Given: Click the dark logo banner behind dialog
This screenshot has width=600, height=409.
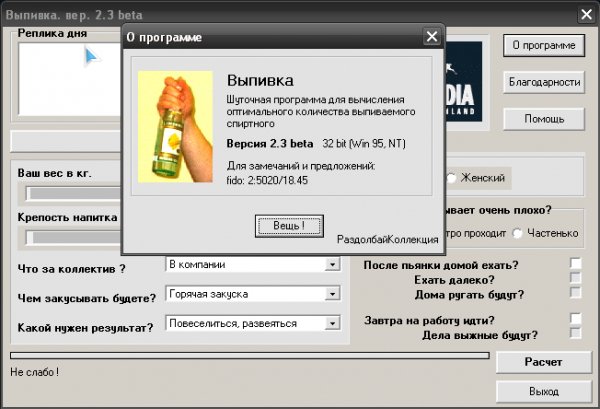Looking at the screenshot, I should tap(463, 81).
